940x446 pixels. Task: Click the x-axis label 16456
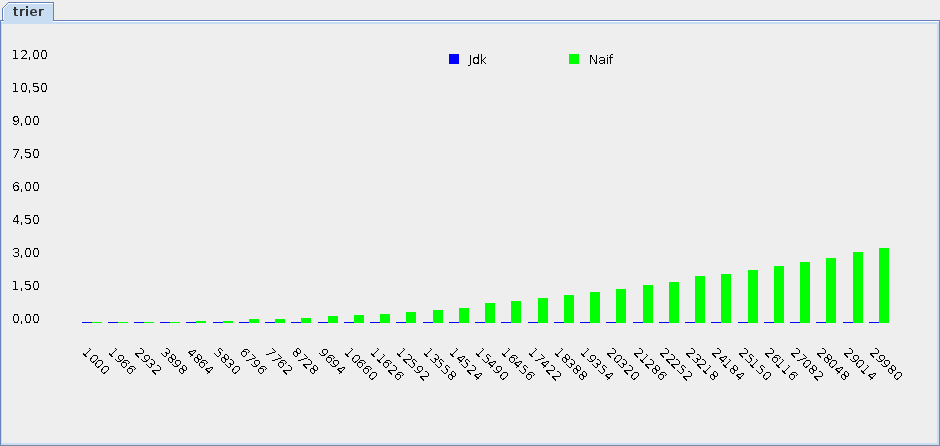[517, 364]
